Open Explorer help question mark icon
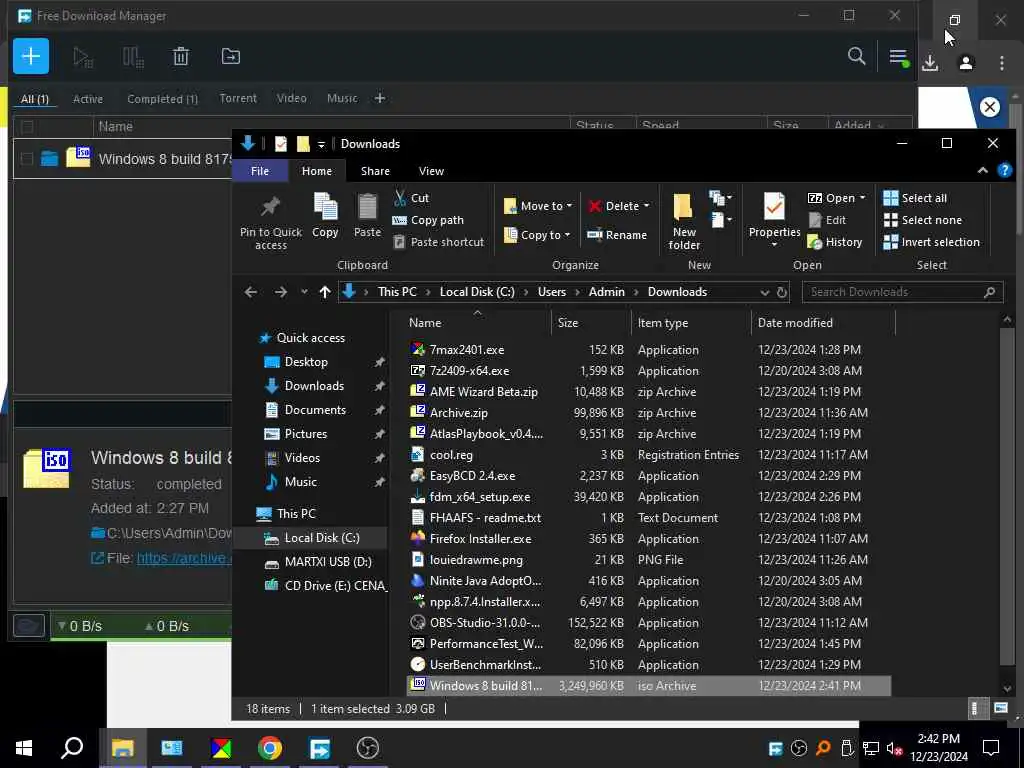Image resolution: width=1024 pixels, height=768 pixels. [x=1004, y=171]
